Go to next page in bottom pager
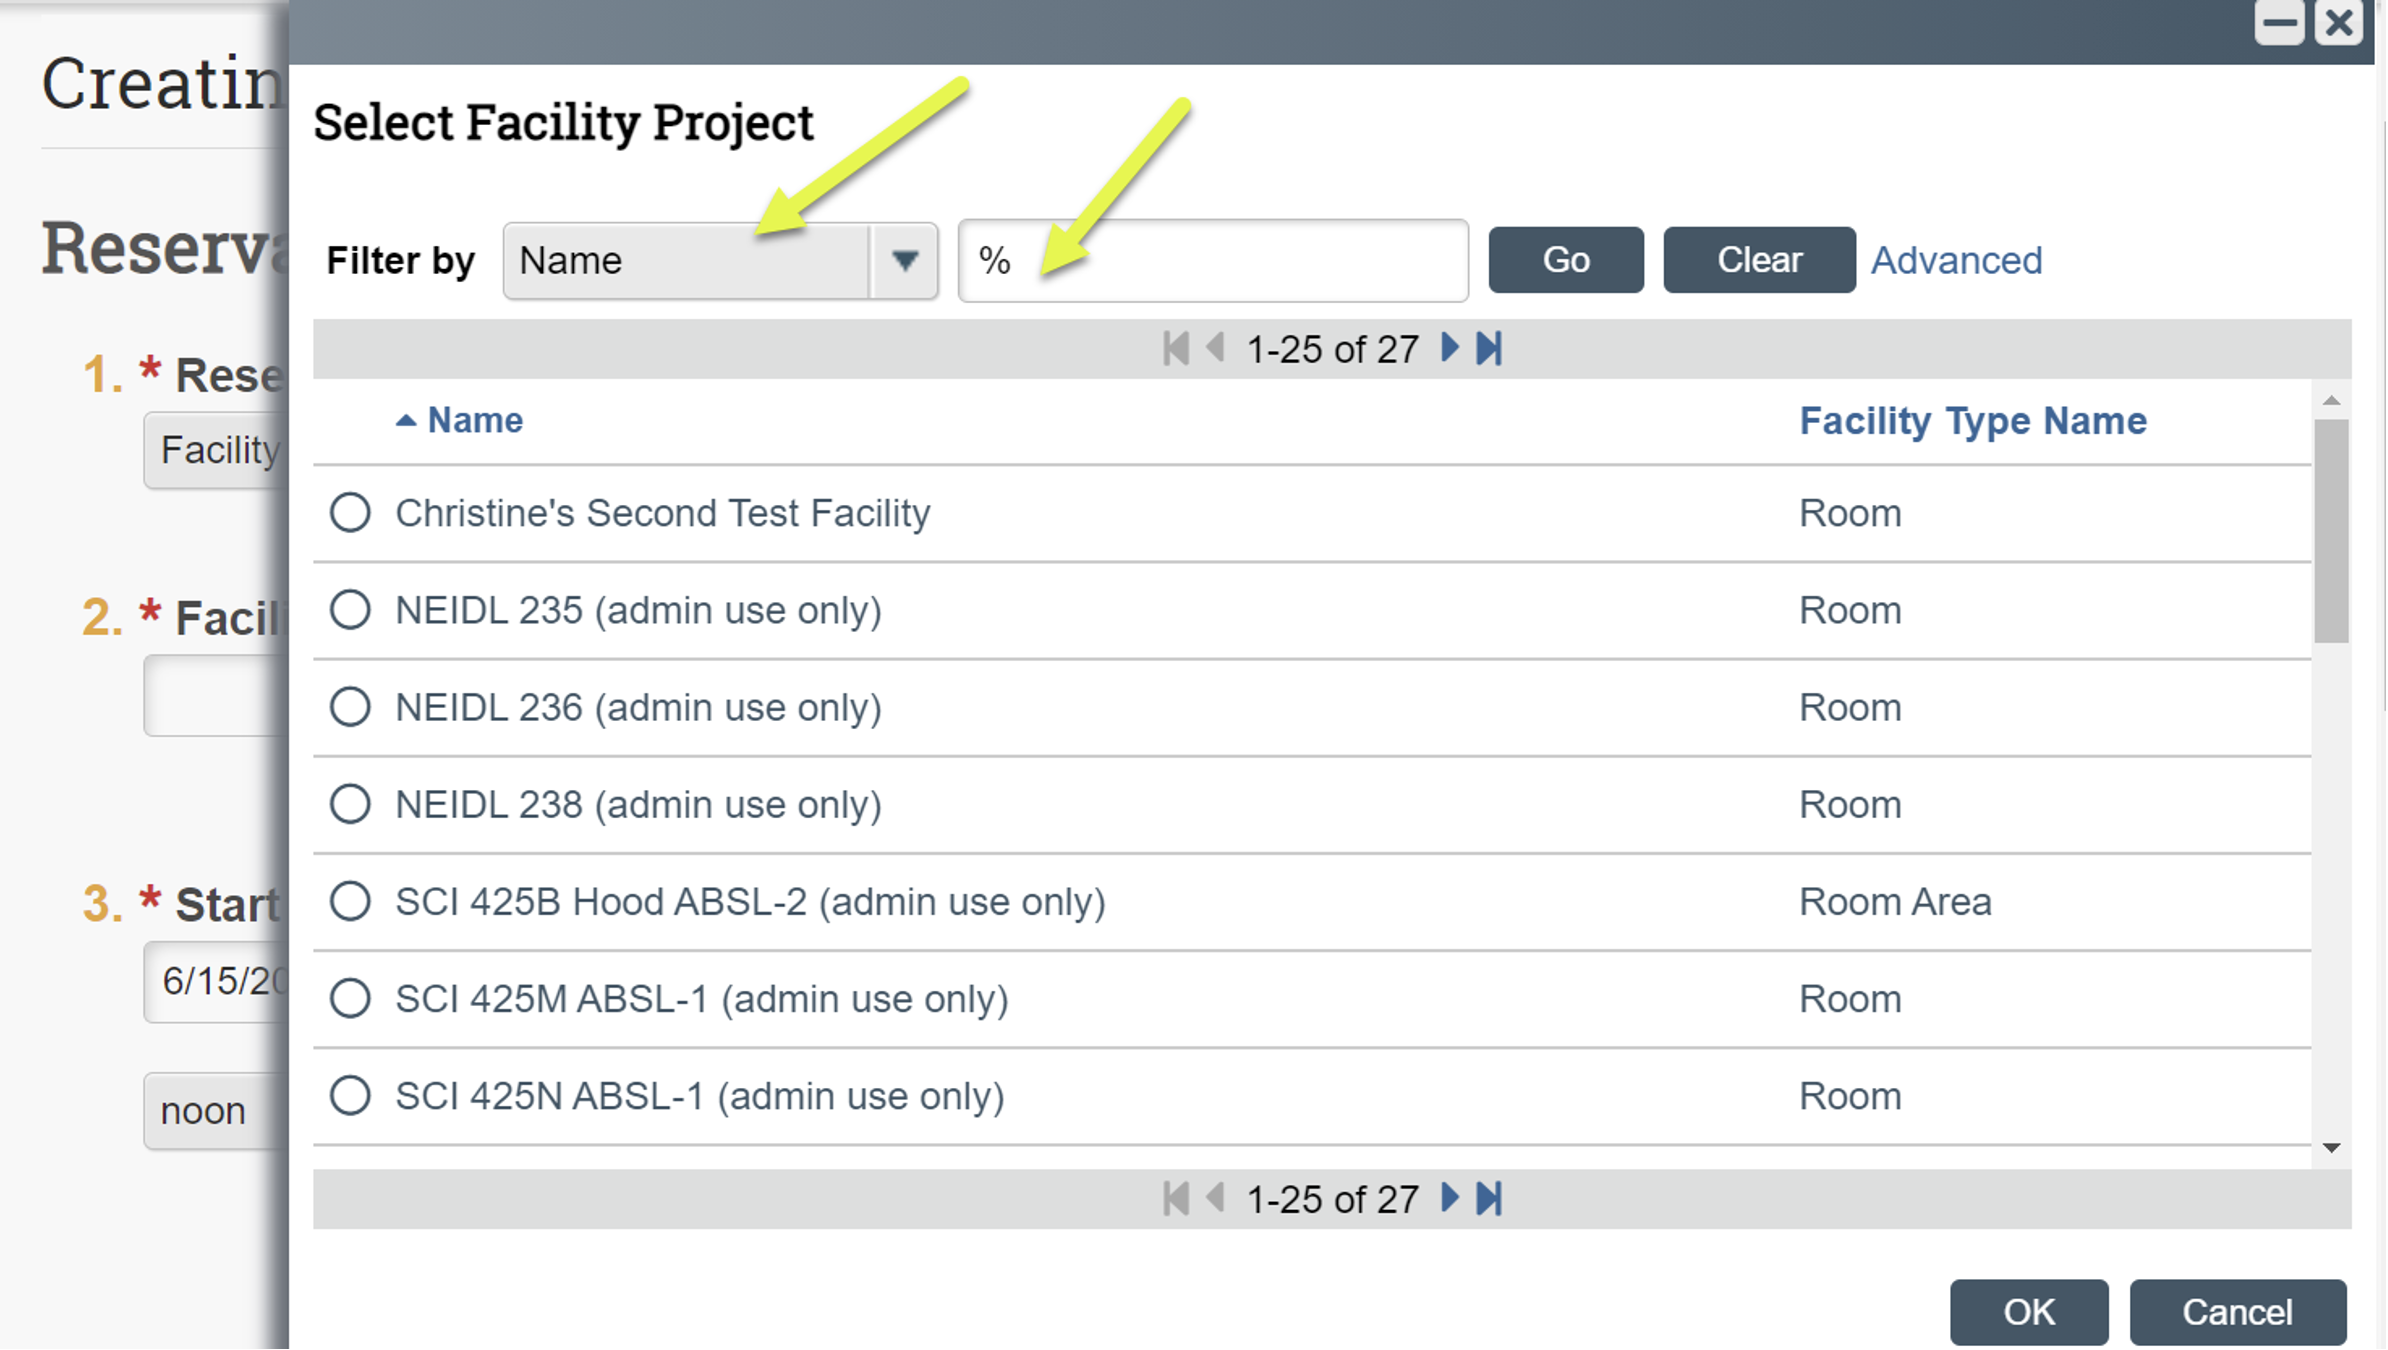 coord(1449,1197)
